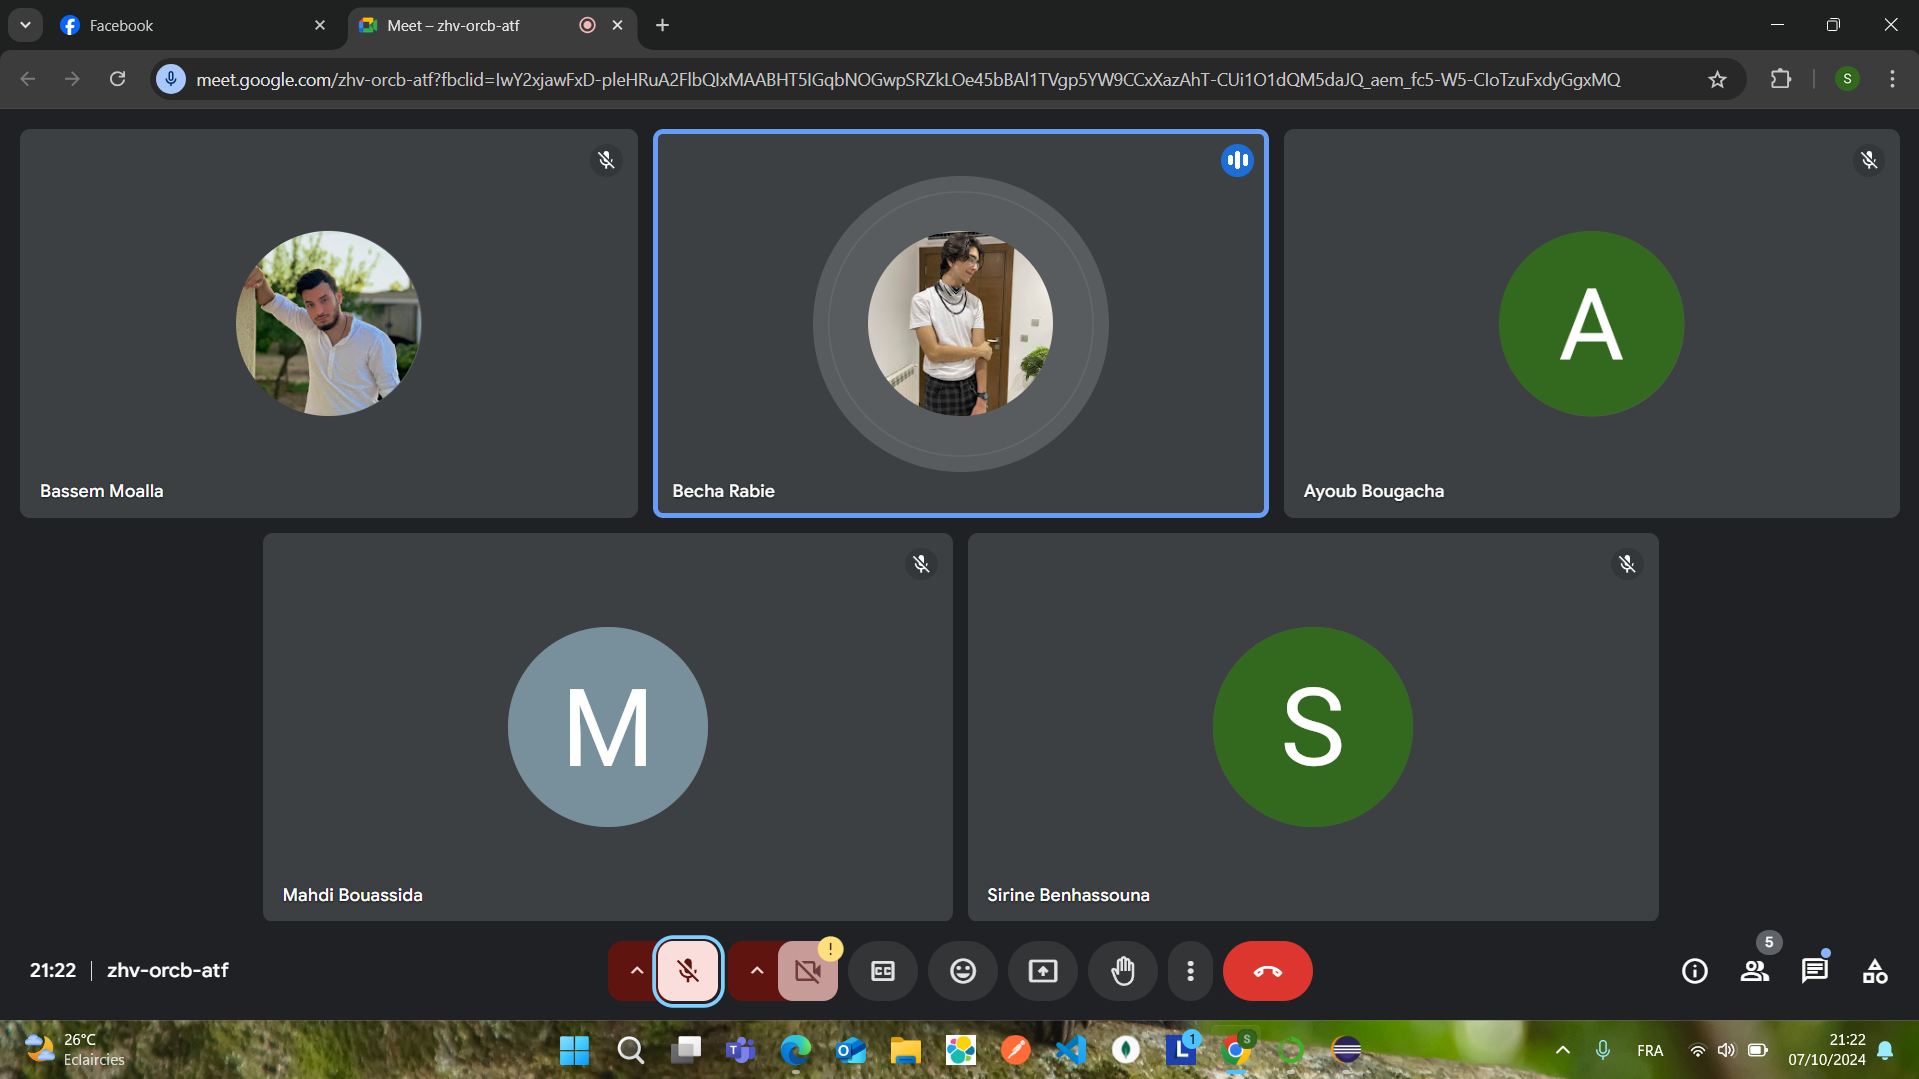
Task: Switch the FRA keyboard language
Action: [1650, 1050]
